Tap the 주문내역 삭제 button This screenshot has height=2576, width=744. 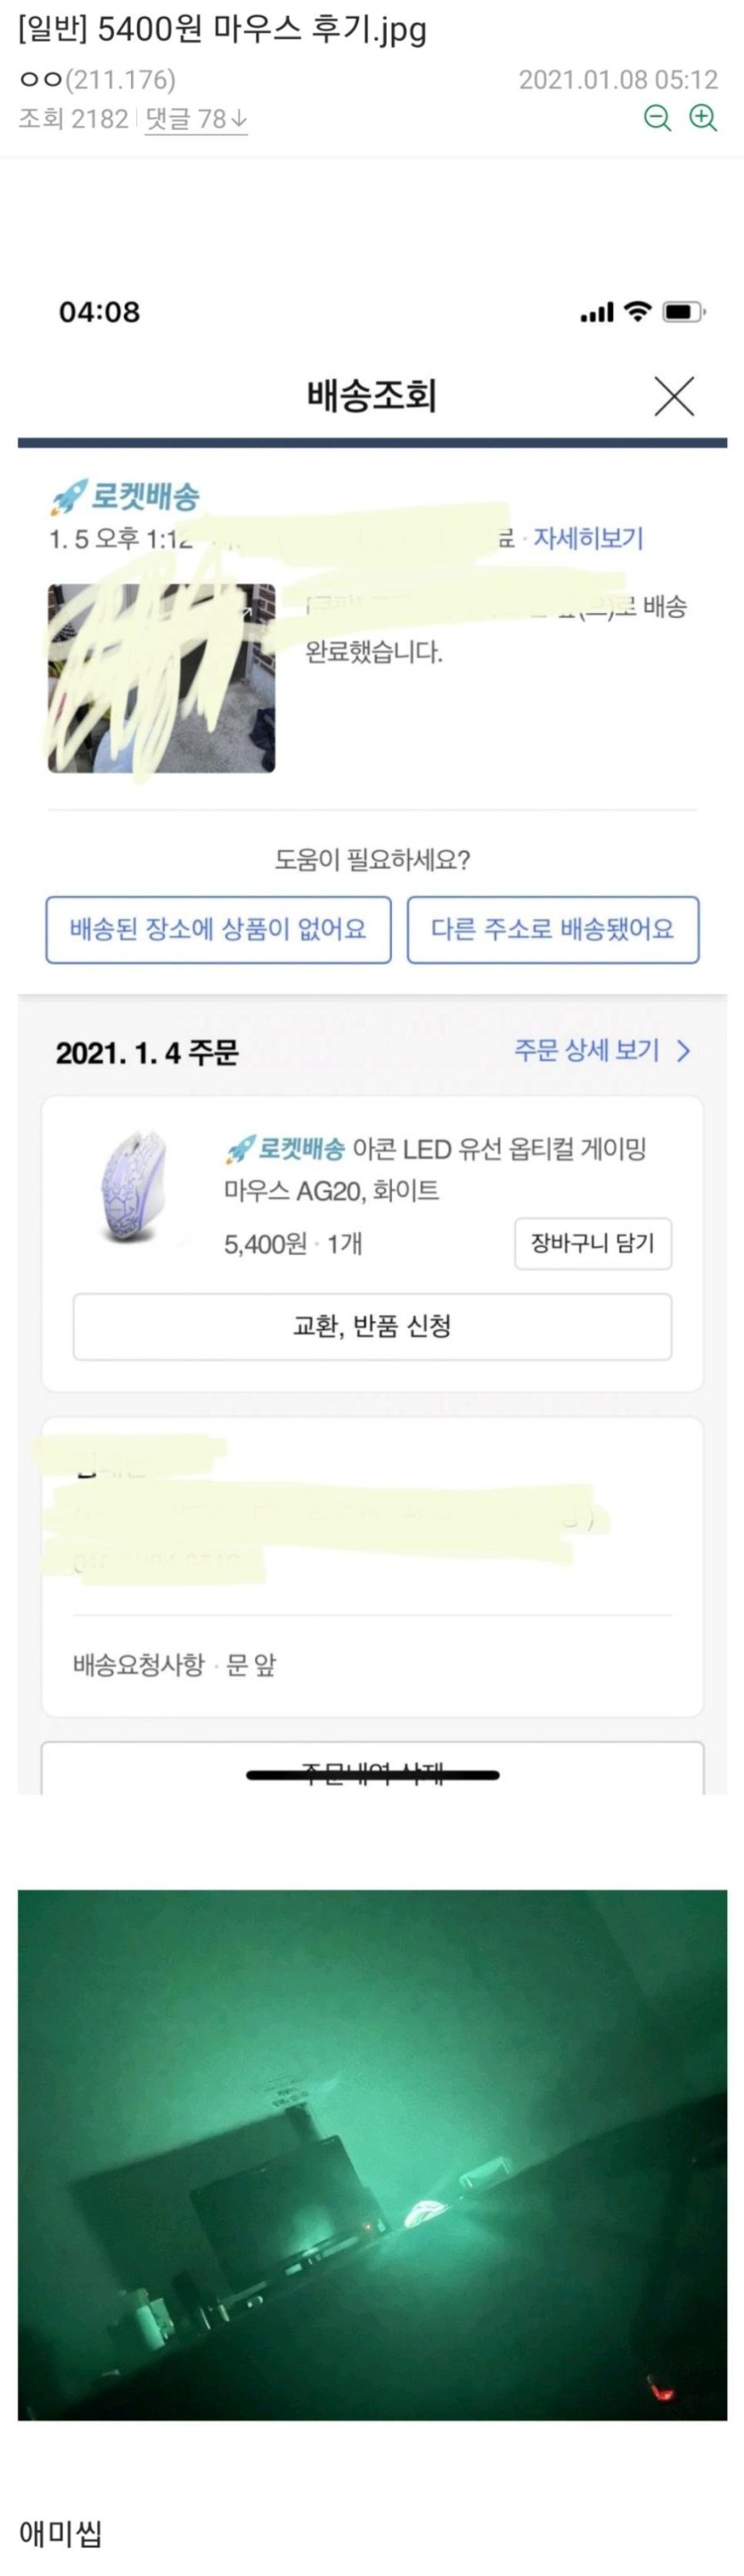click(372, 1772)
